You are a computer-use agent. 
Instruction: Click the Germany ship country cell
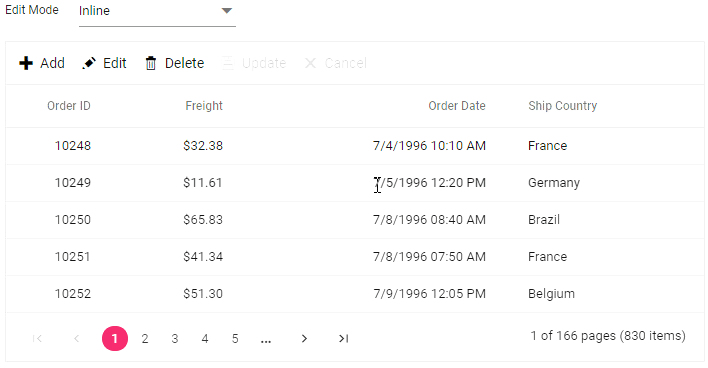pyautogui.click(x=554, y=183)
